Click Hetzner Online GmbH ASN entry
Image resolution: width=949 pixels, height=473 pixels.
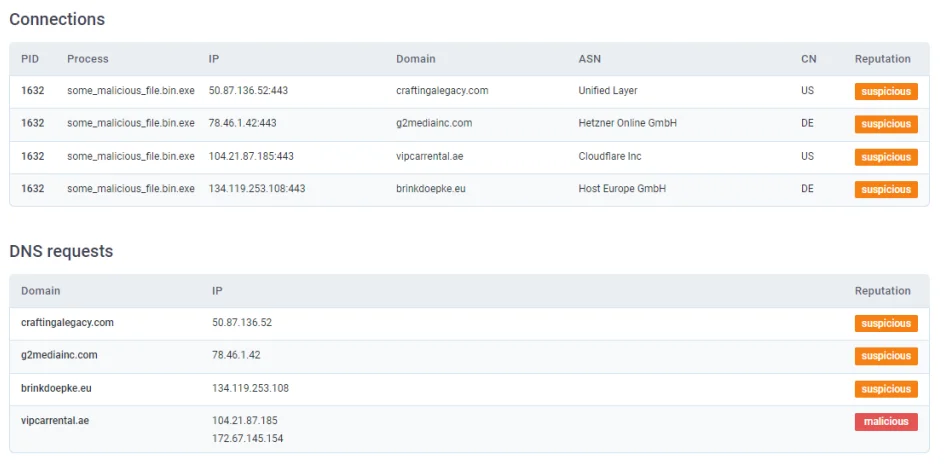(628, 123)
